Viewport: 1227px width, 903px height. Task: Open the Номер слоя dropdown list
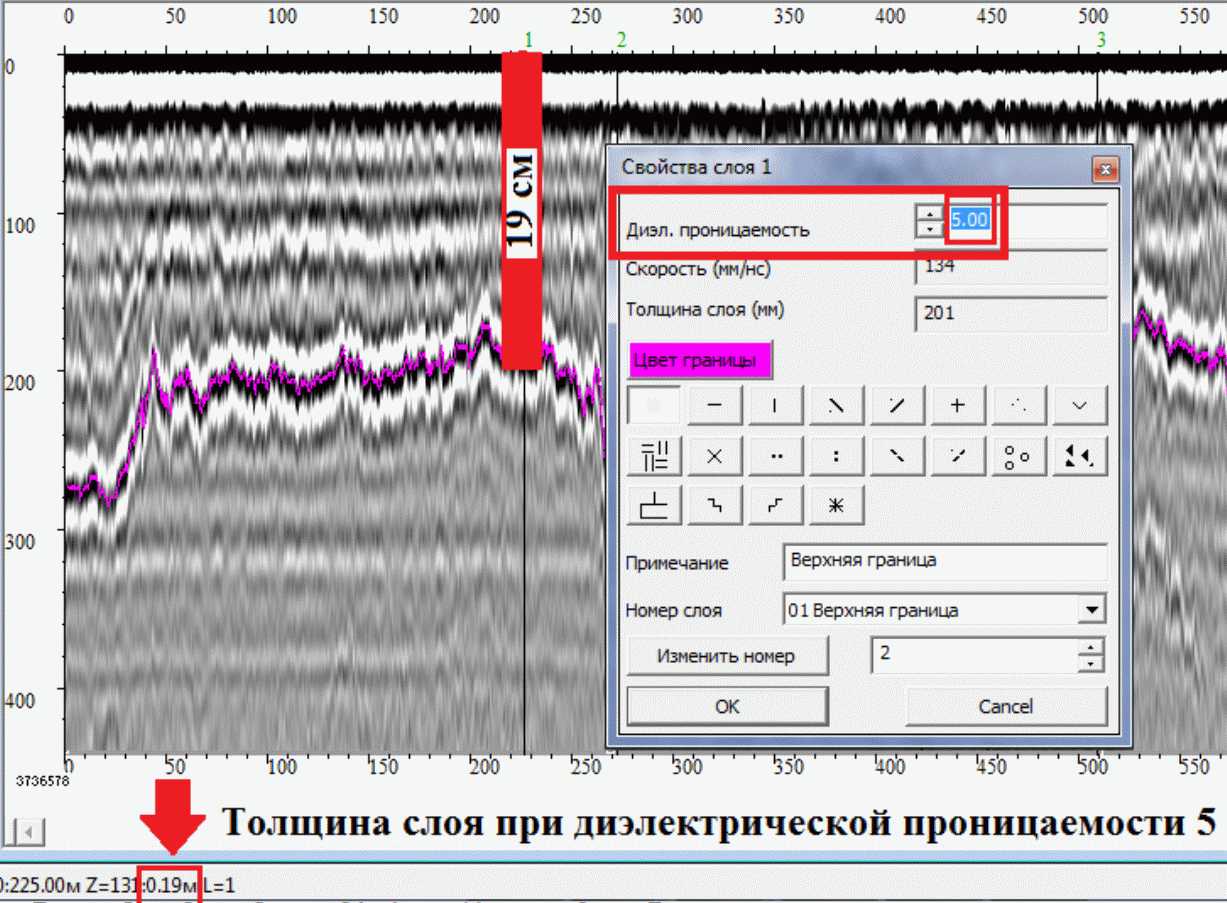click(1092, 610)
